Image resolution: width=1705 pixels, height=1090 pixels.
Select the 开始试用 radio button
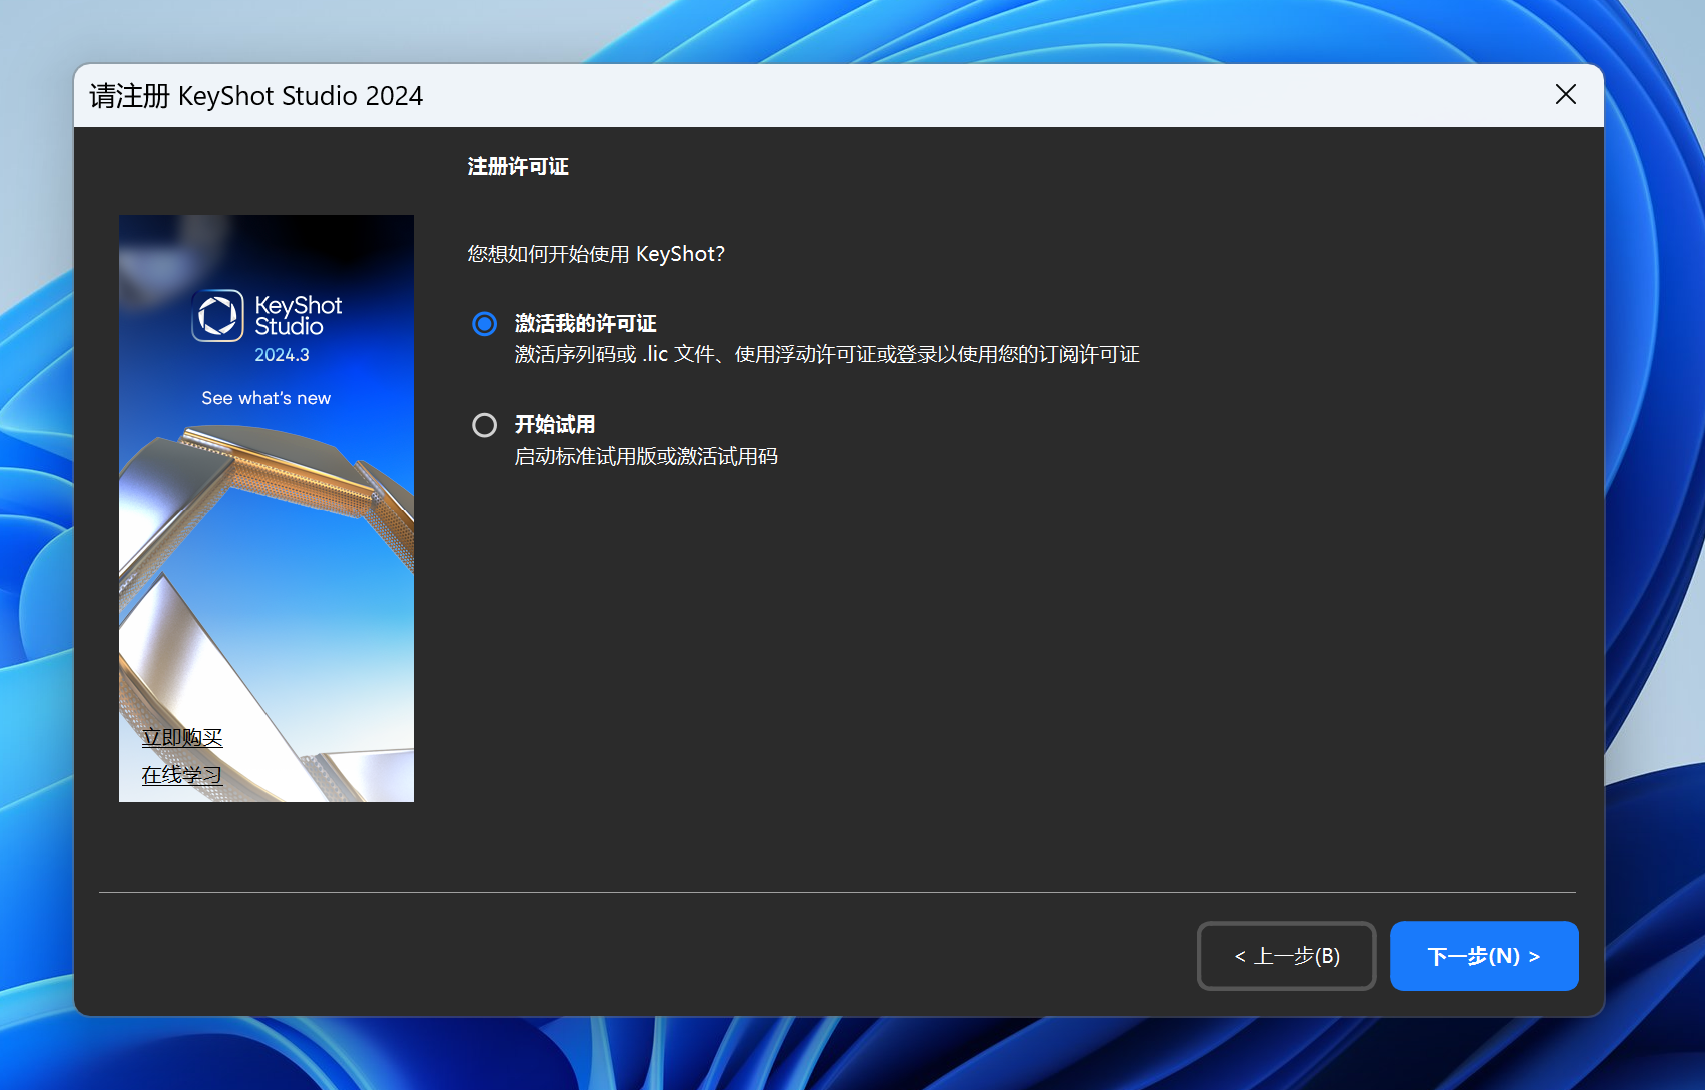coord(484,426)
